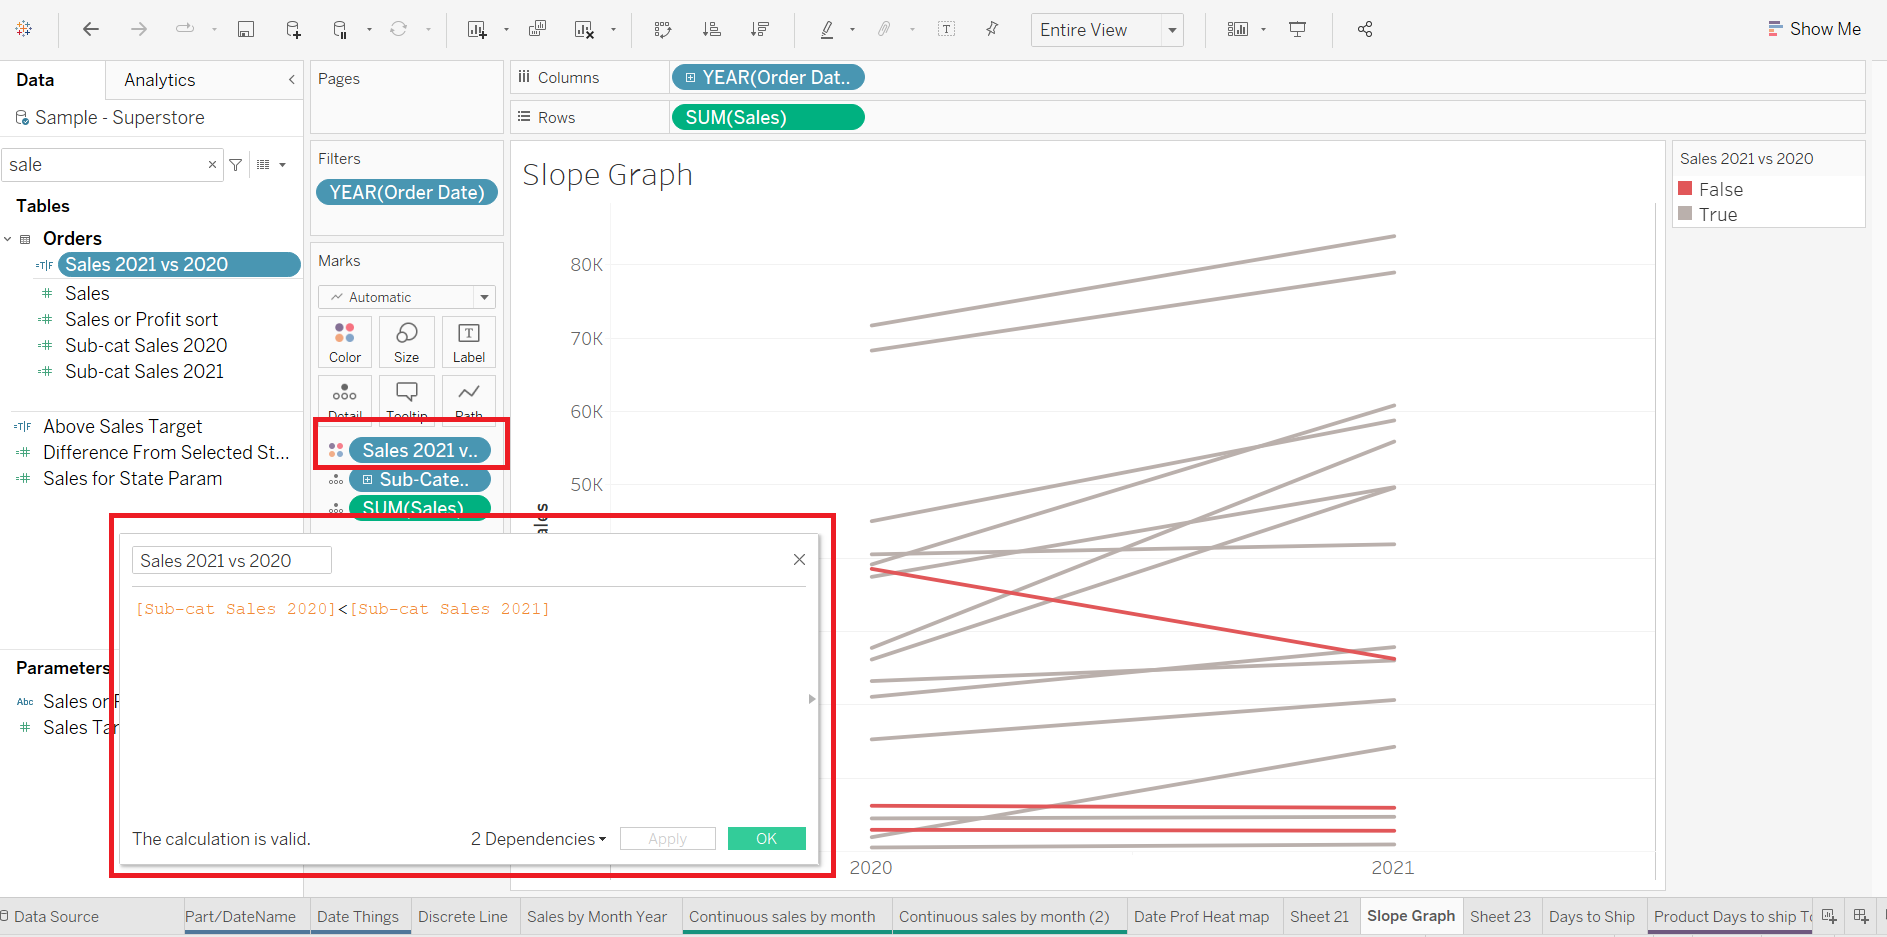Click the Undo back arrow
The image size is (1887, 937).
point(91,29)
